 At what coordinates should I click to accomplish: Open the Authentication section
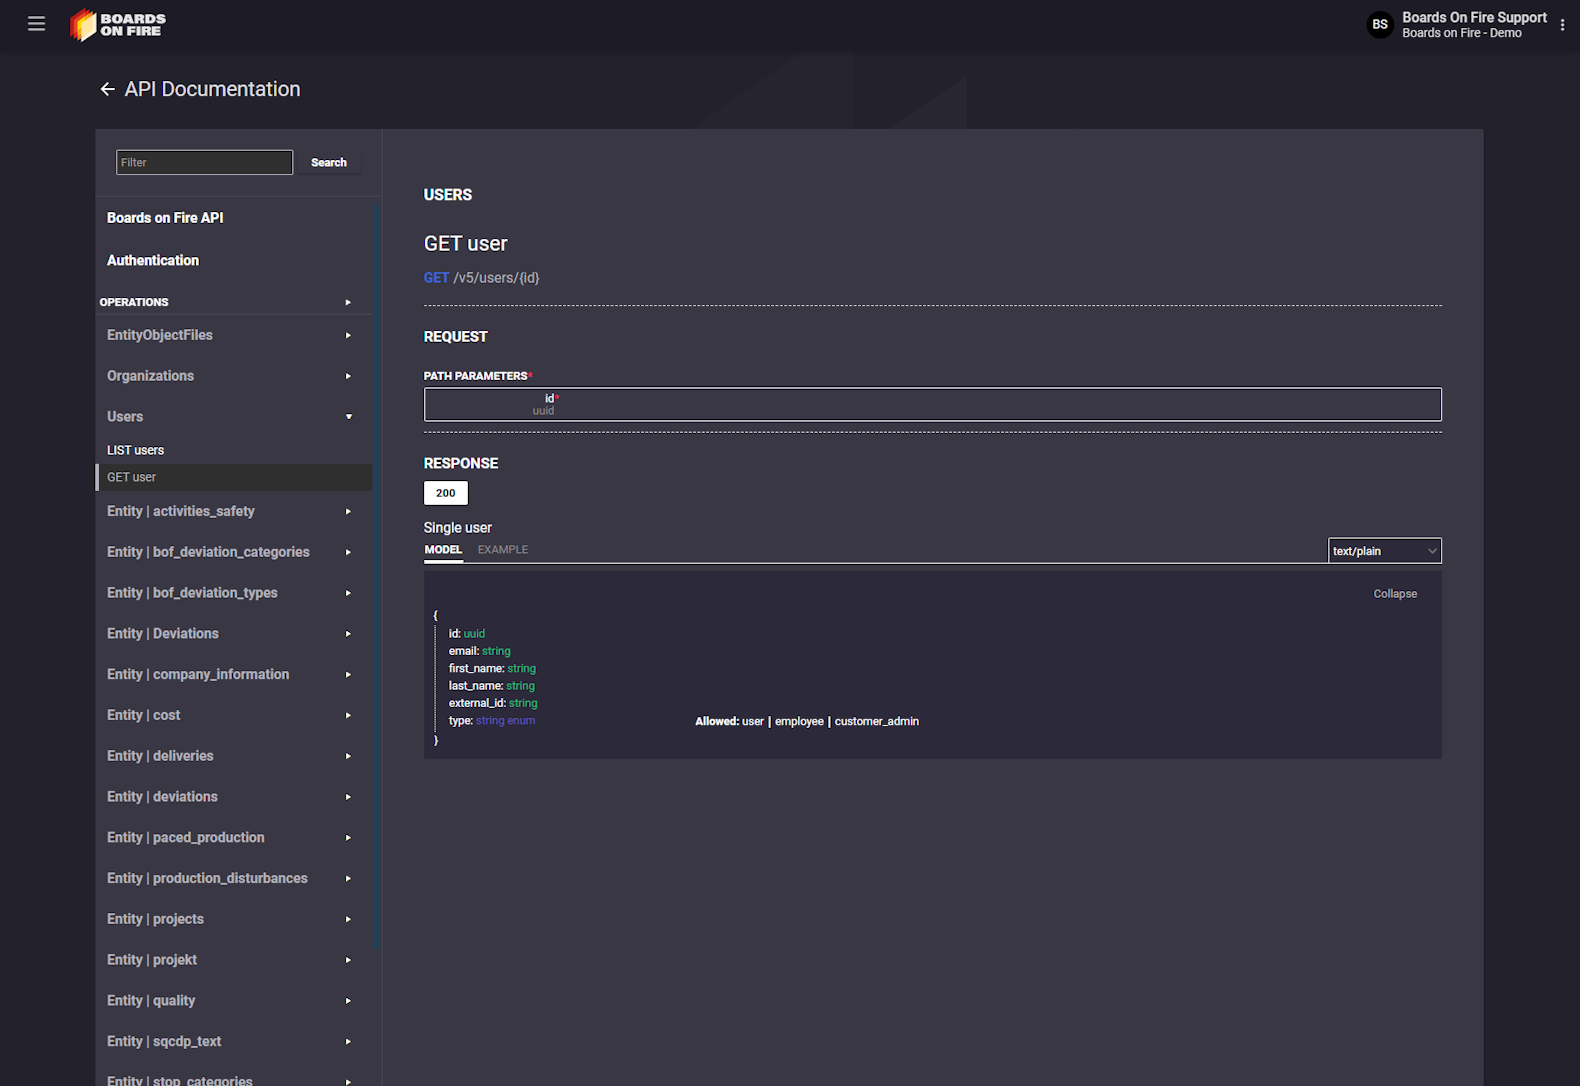point(153,261)
